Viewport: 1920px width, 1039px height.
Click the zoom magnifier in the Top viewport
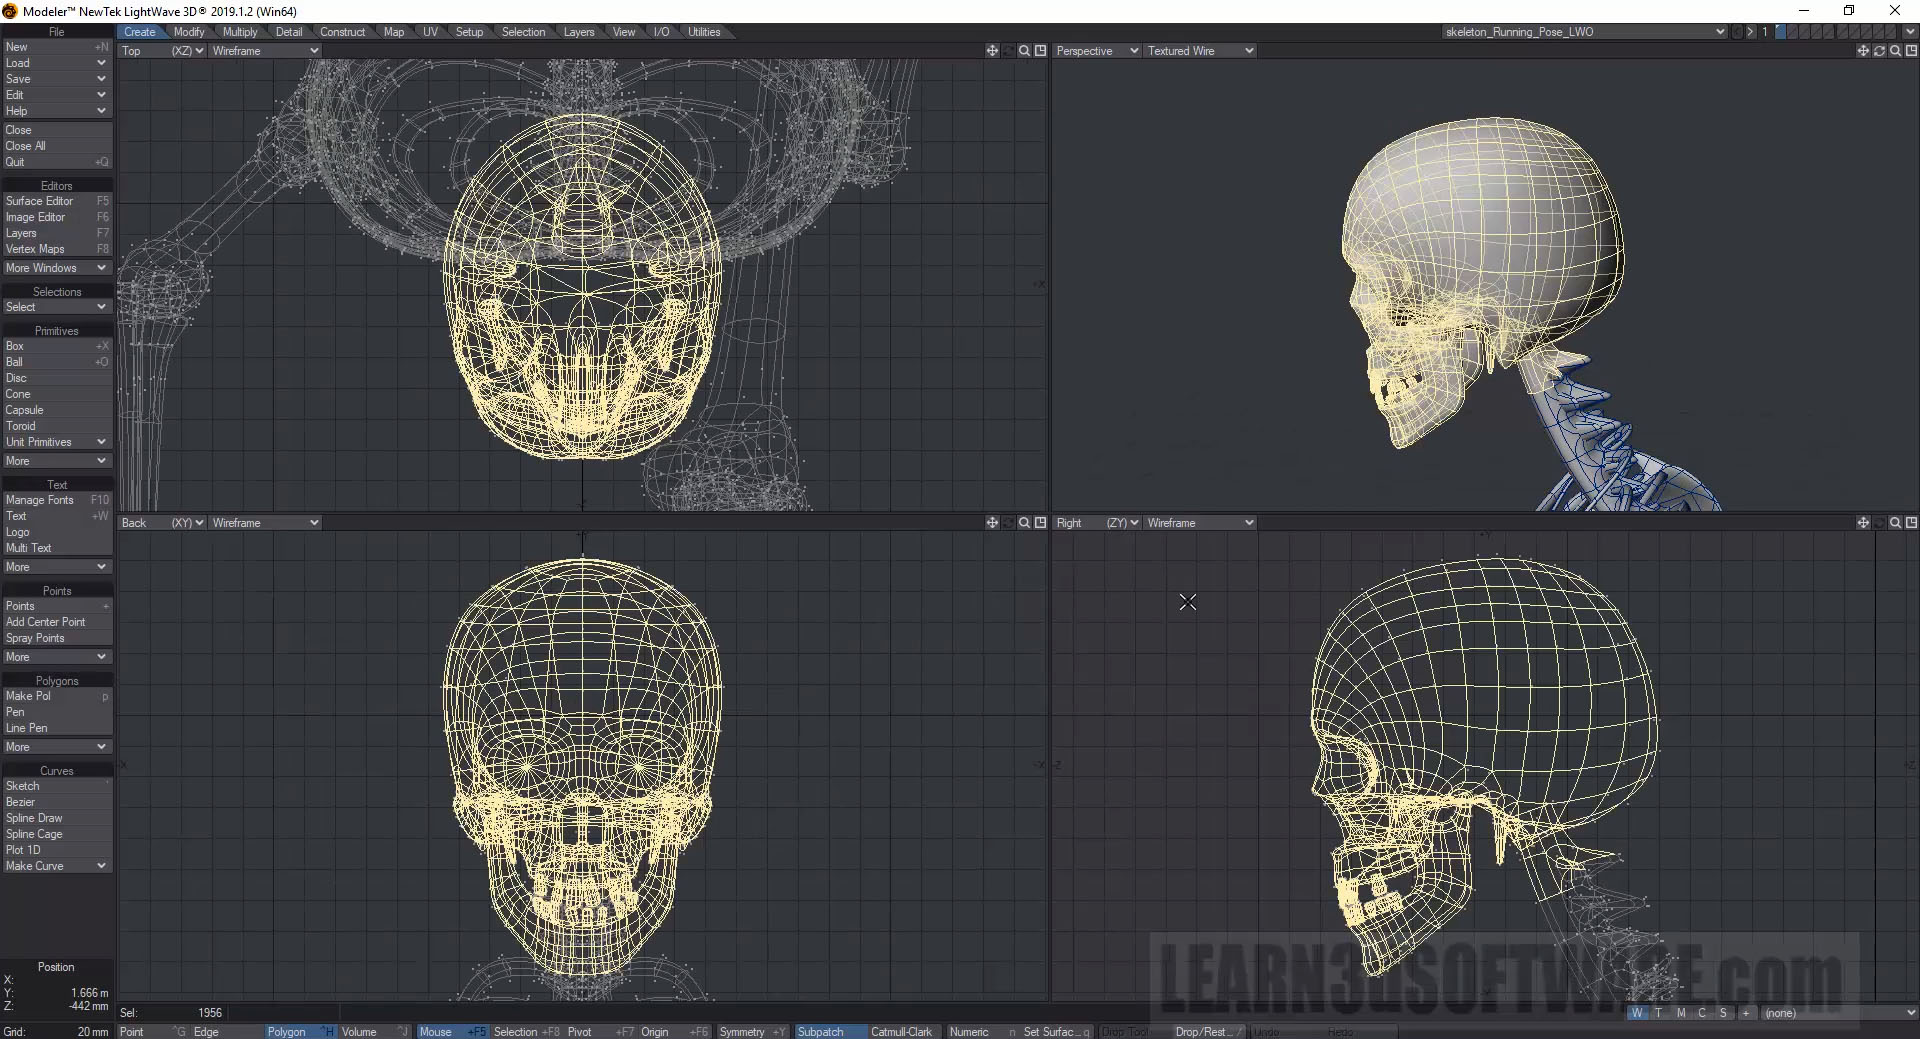(1024, 51)
